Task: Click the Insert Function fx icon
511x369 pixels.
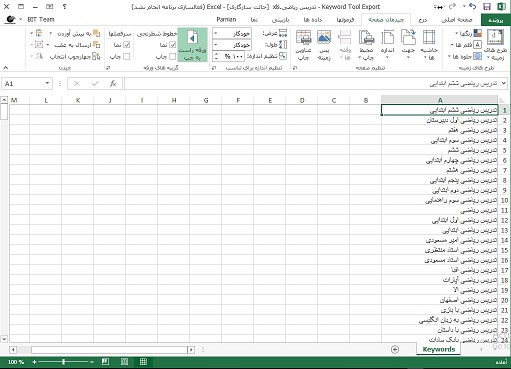Action: pyautogui.click(x=113, y=83)
